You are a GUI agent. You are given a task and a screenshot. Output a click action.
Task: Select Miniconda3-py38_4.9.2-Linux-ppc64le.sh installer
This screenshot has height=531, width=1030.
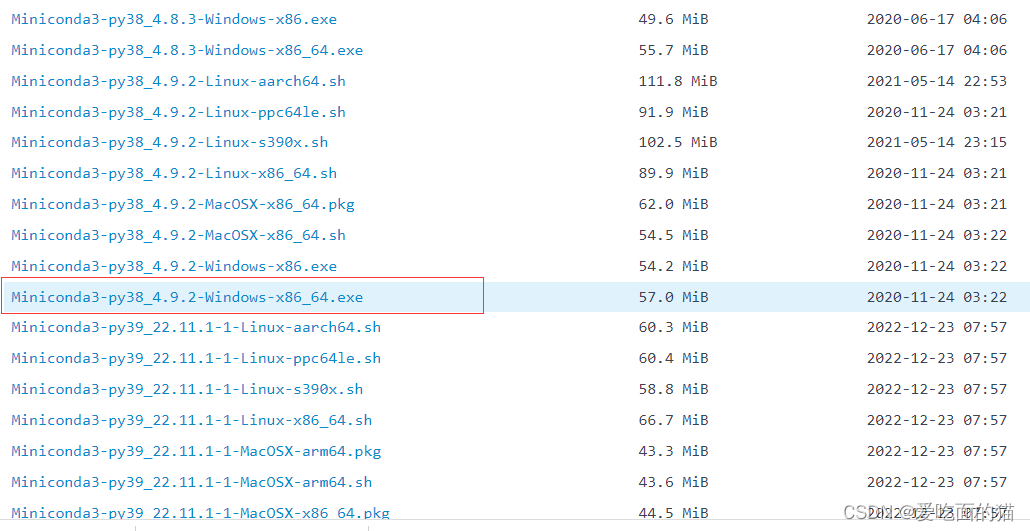tap(178, 112)
